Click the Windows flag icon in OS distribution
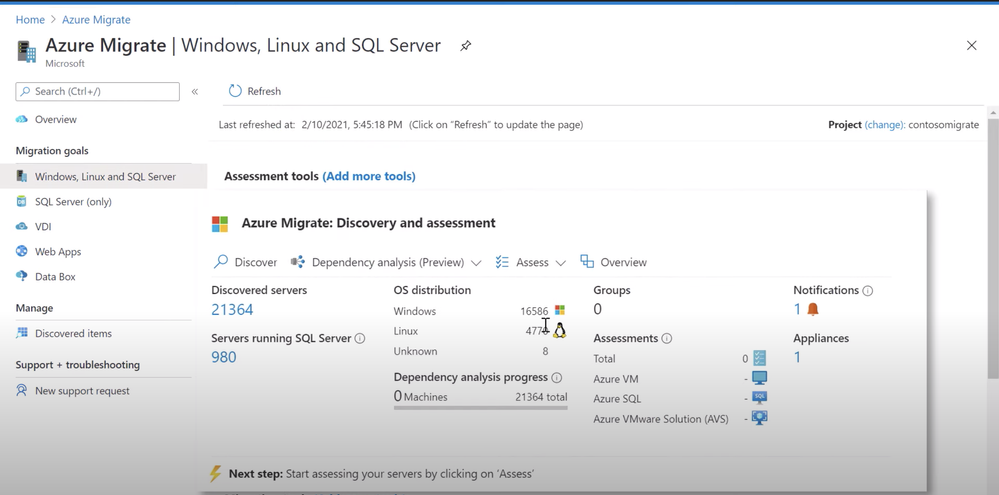999x495 pixels. tap(559, 310)
